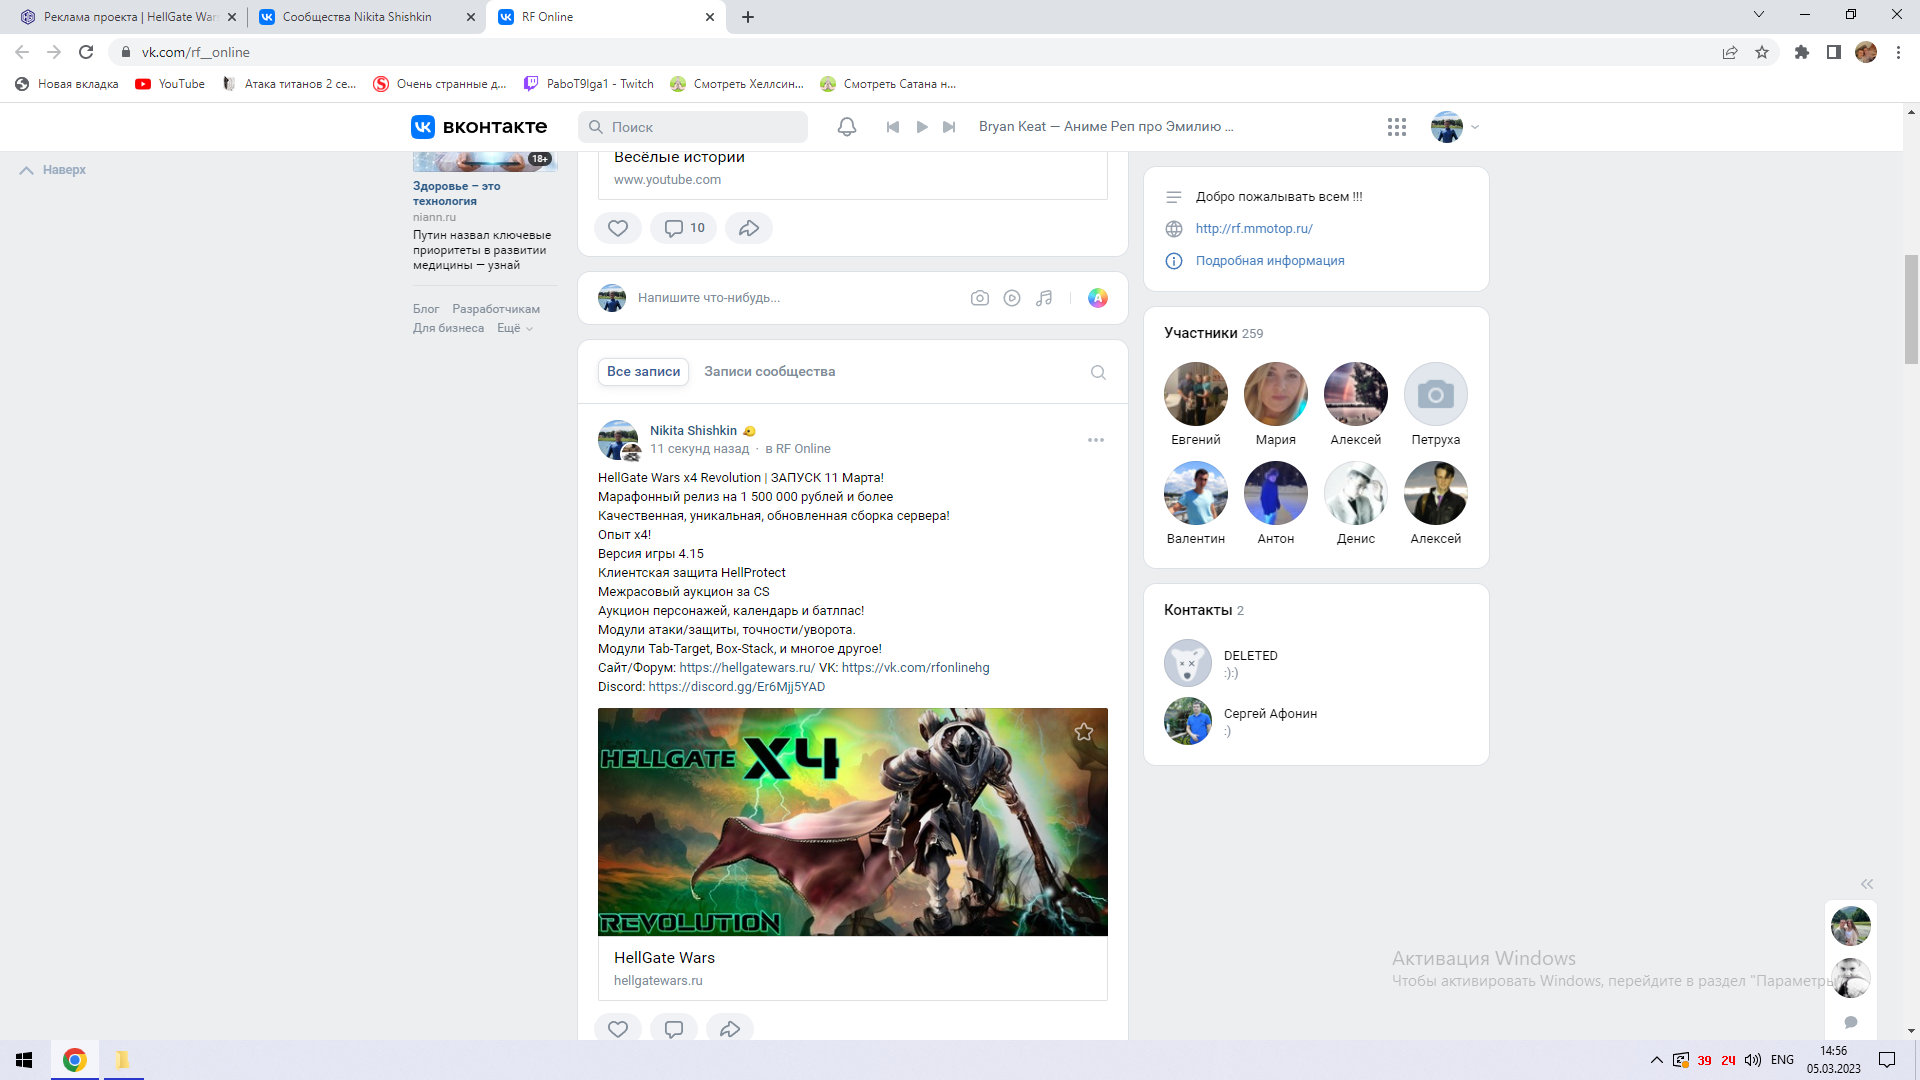Select the Все записи tab
The image size is (1920, 1080).
pos(643,372)
